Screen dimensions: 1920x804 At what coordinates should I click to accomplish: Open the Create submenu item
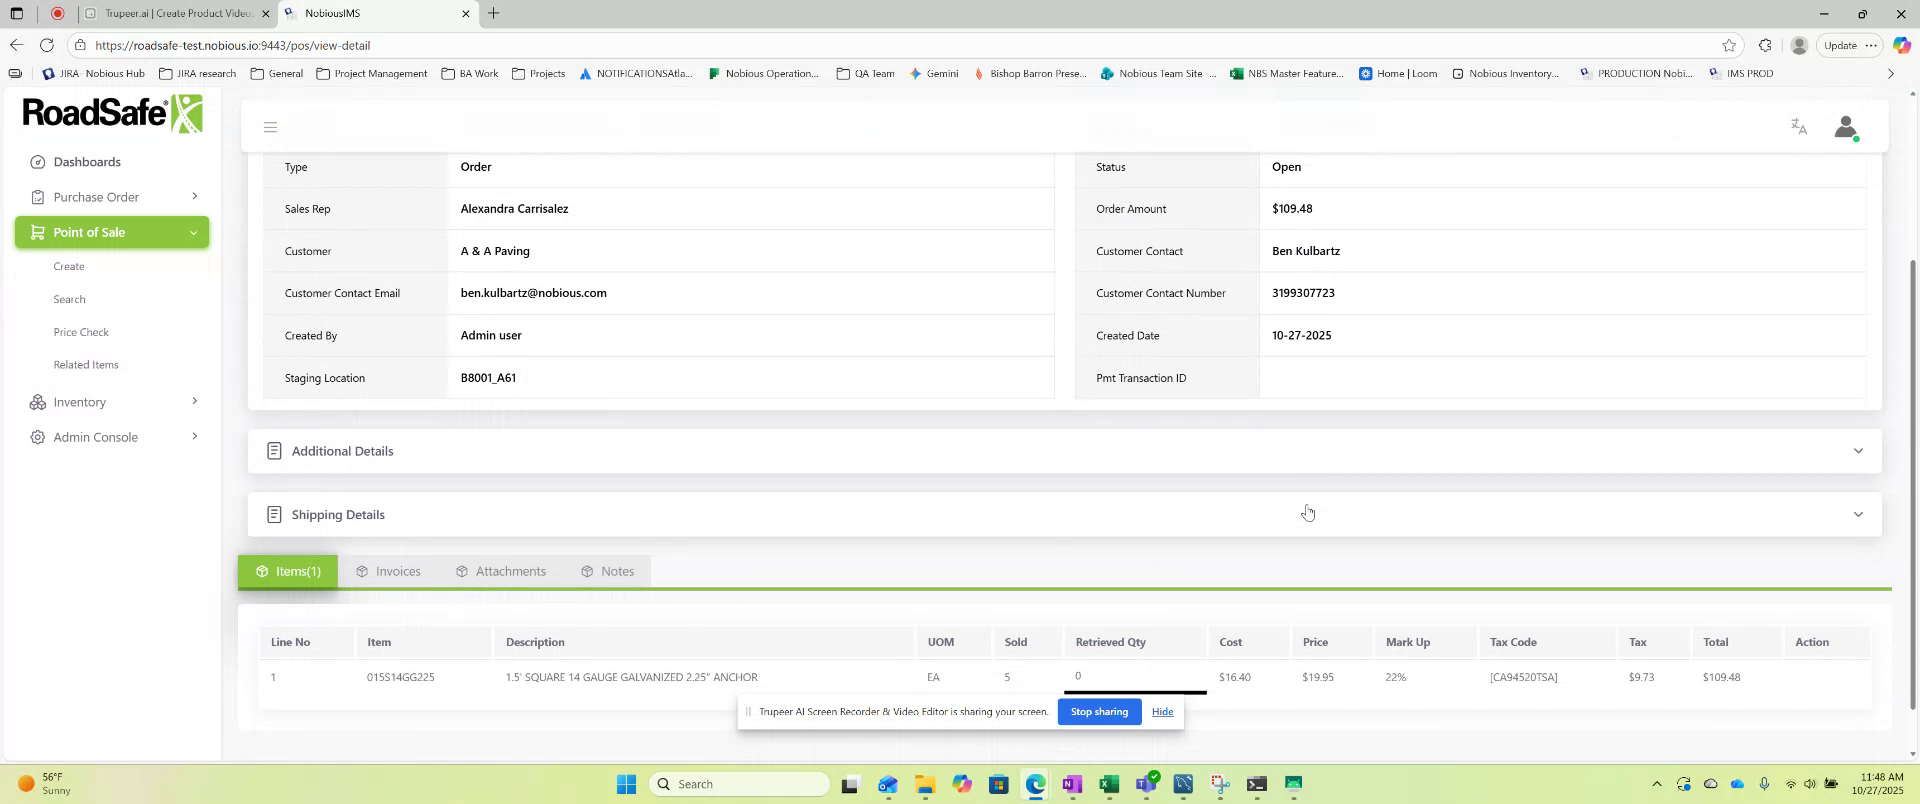pos(69,267)
